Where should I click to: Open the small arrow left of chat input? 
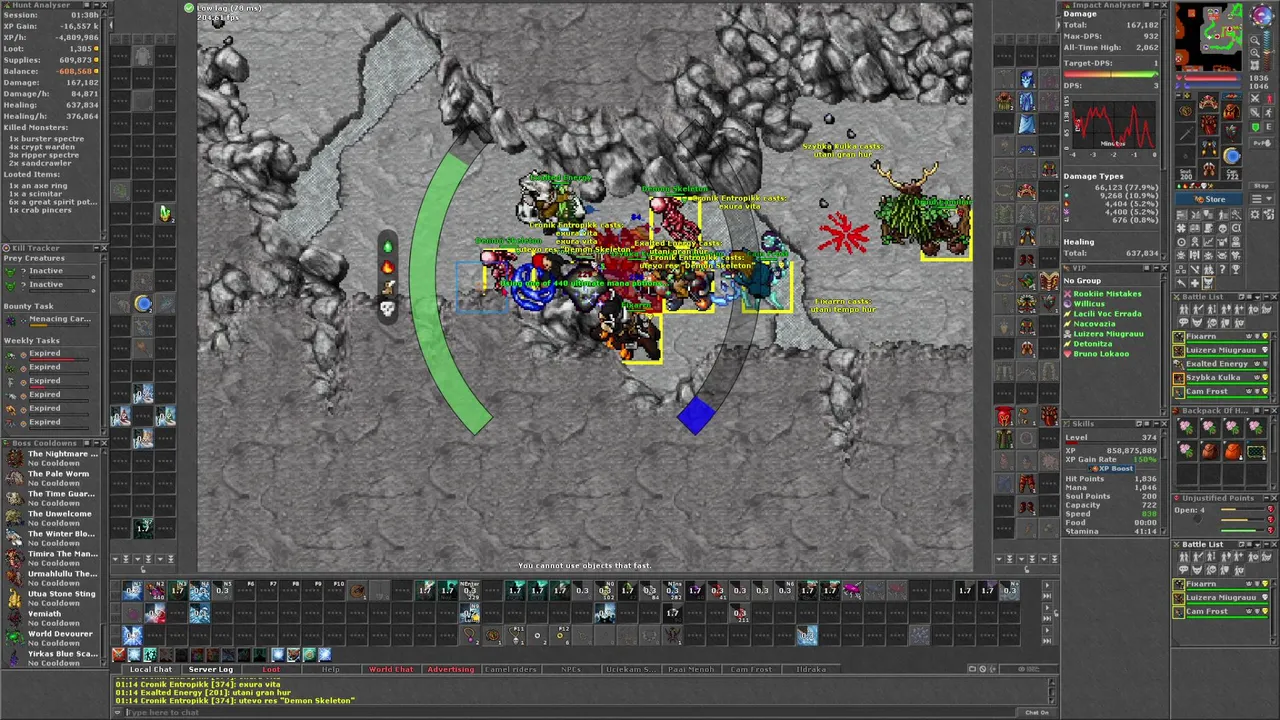click(x=119, y=712)
